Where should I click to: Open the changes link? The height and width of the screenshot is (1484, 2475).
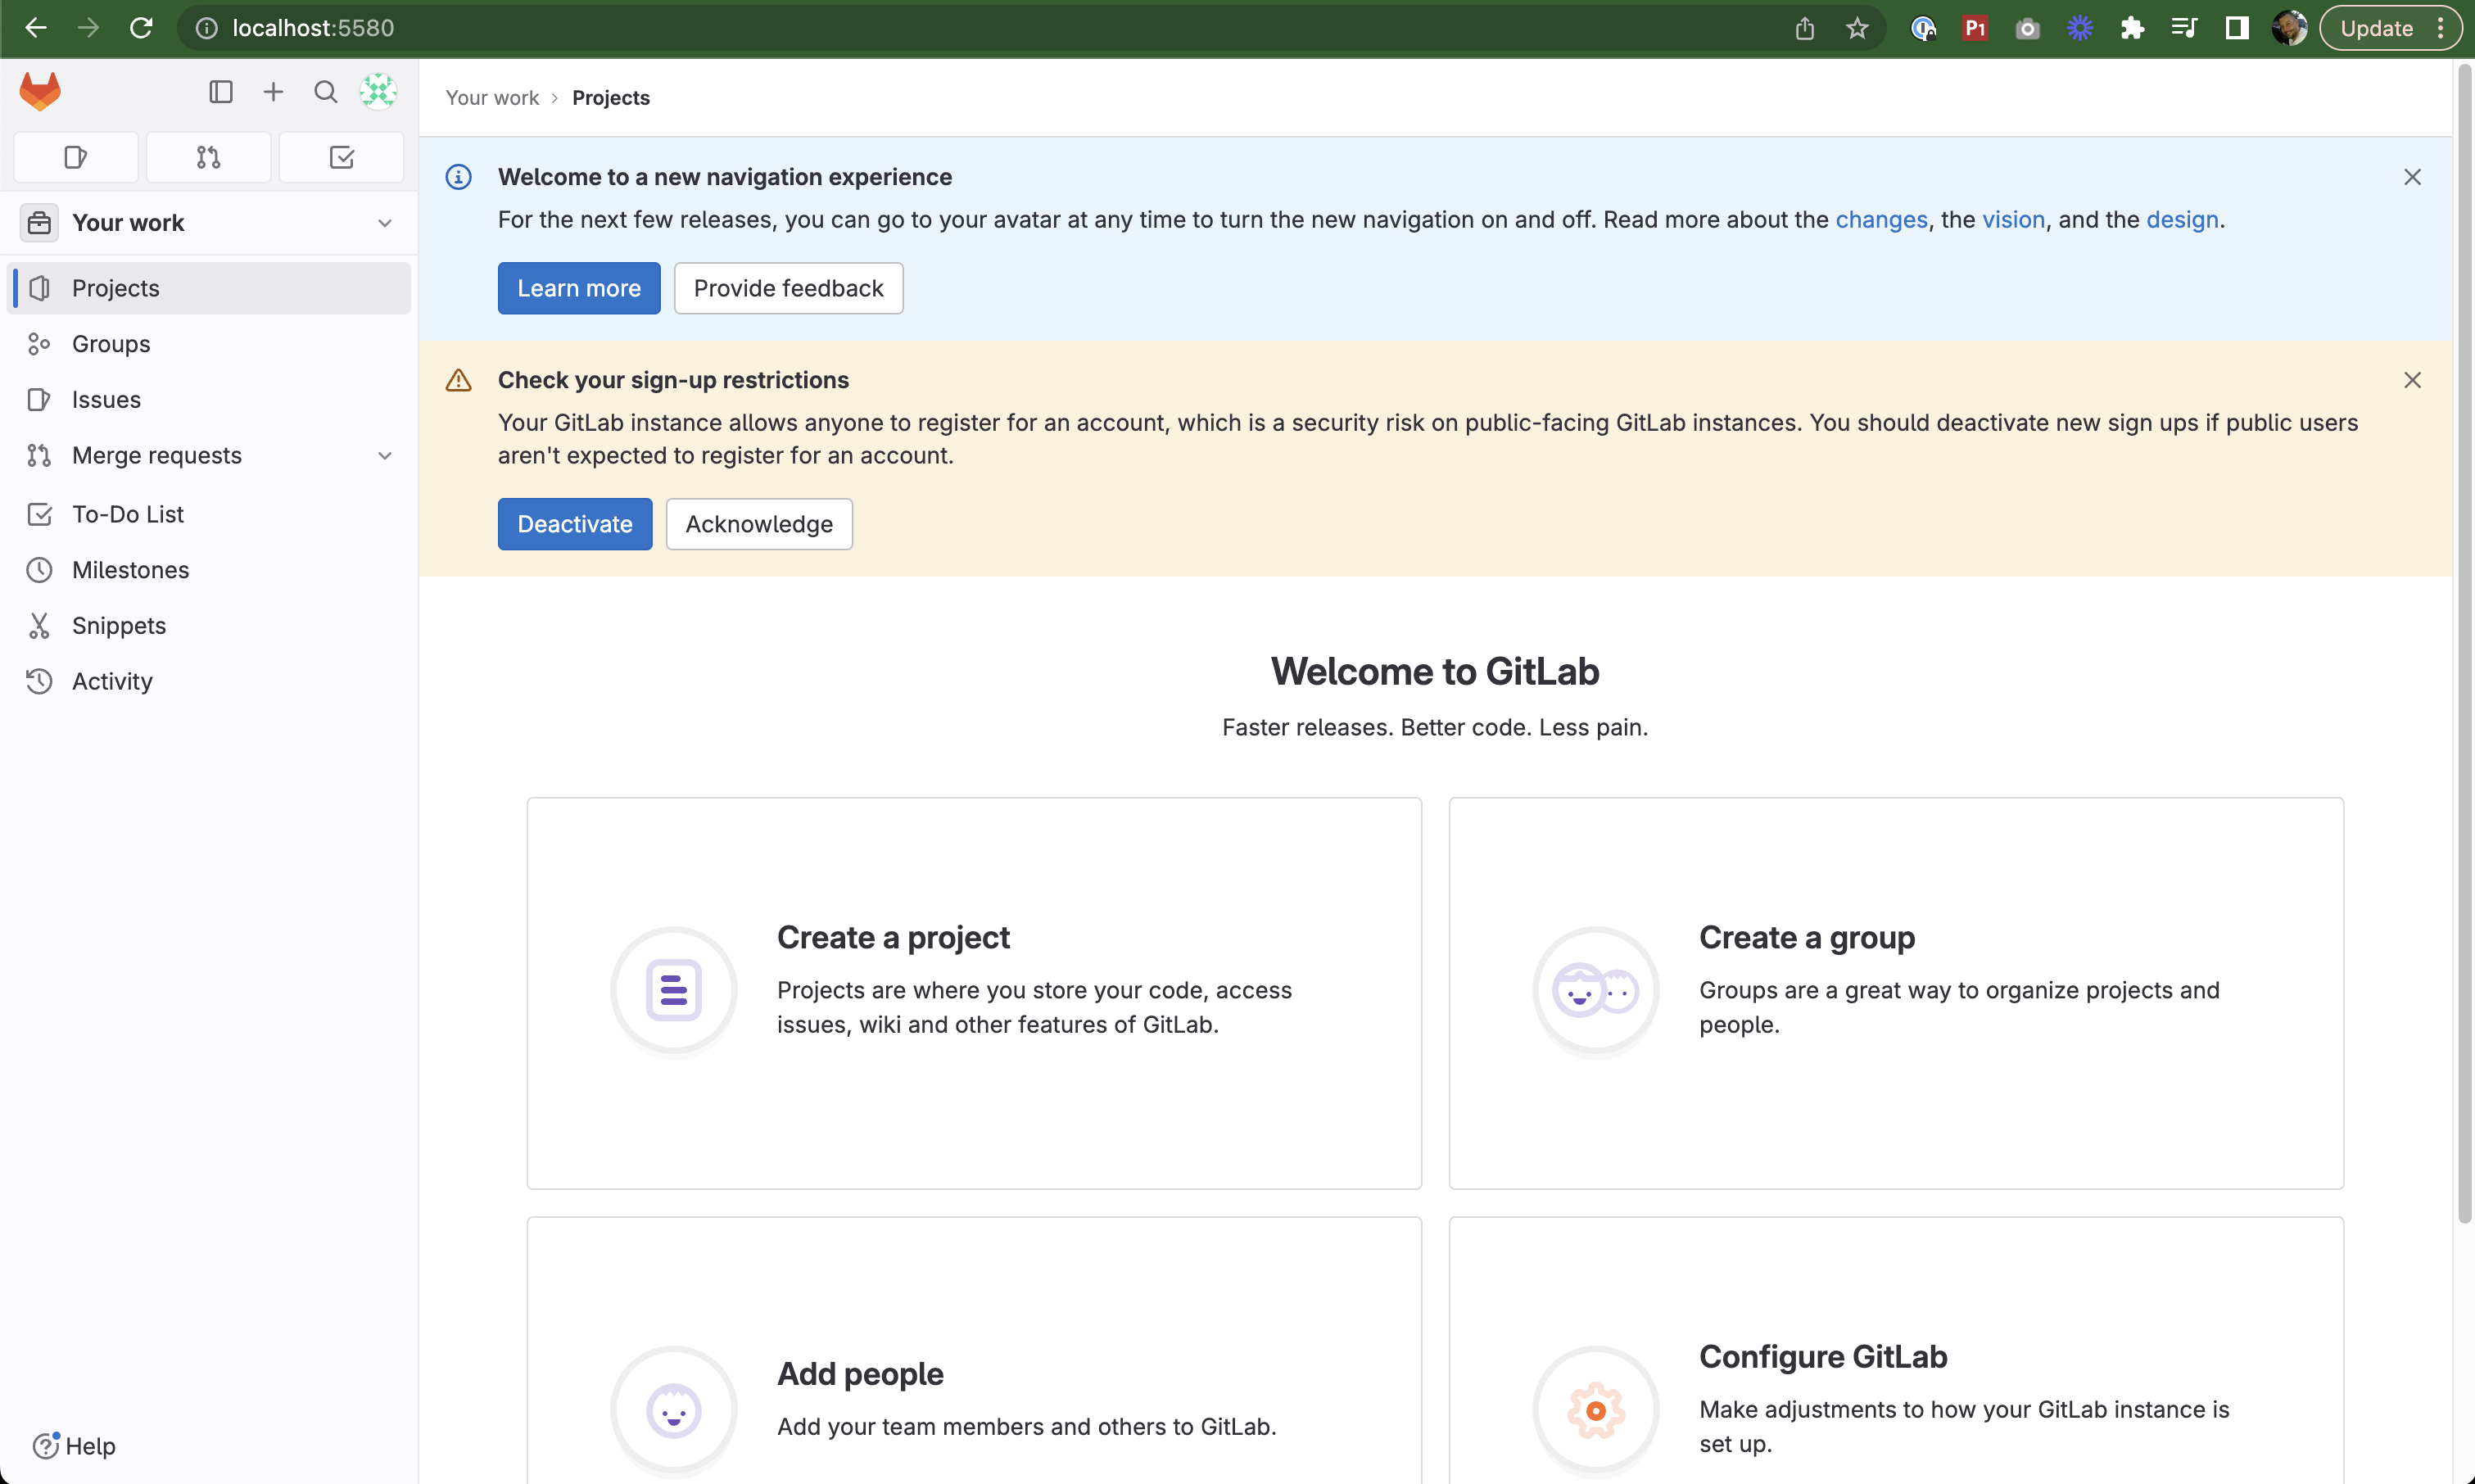(x=1881, y=220)
